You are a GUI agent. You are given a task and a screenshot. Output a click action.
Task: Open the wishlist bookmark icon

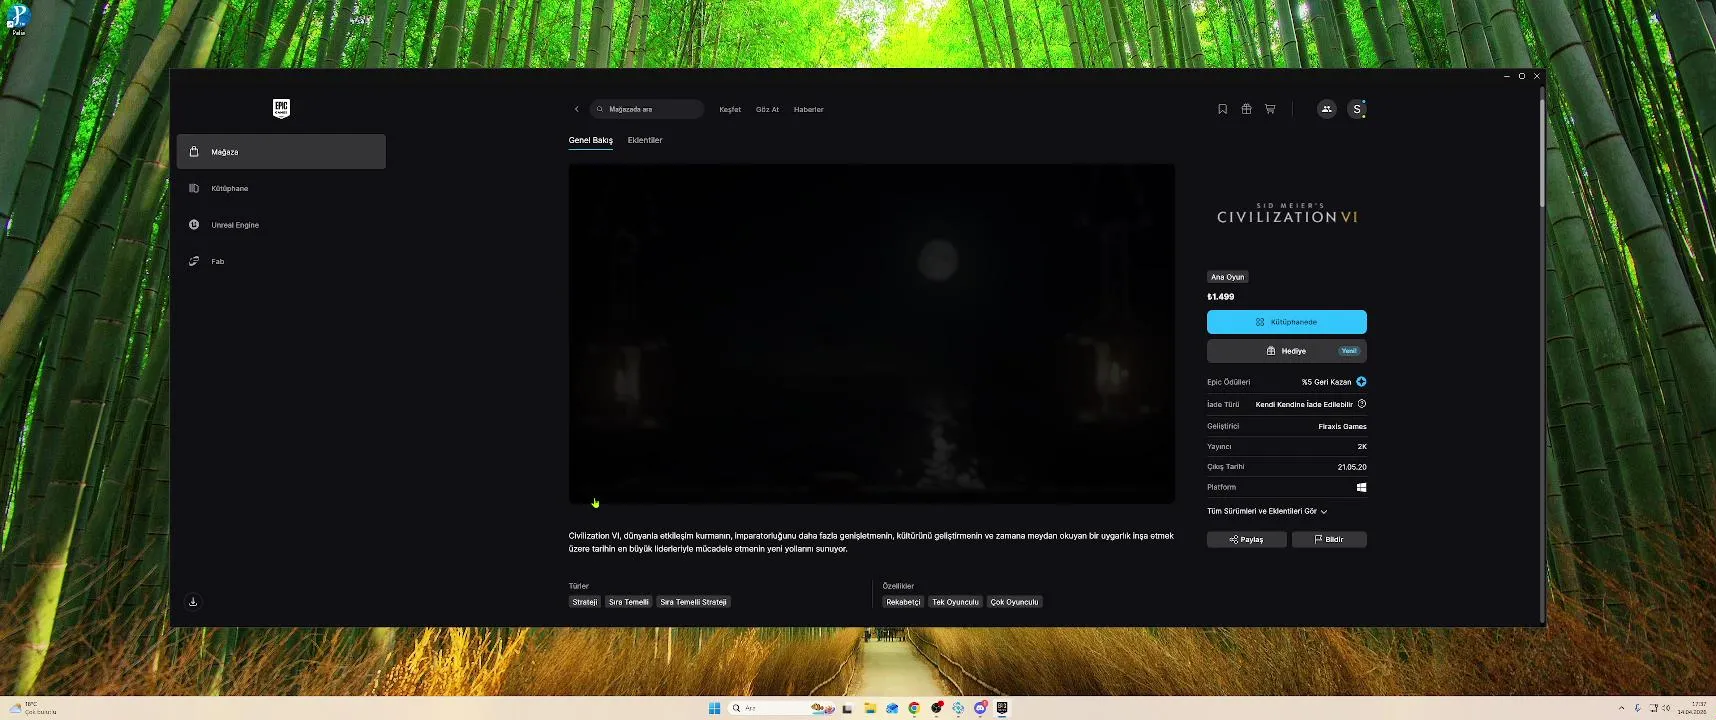point(1222,109)
